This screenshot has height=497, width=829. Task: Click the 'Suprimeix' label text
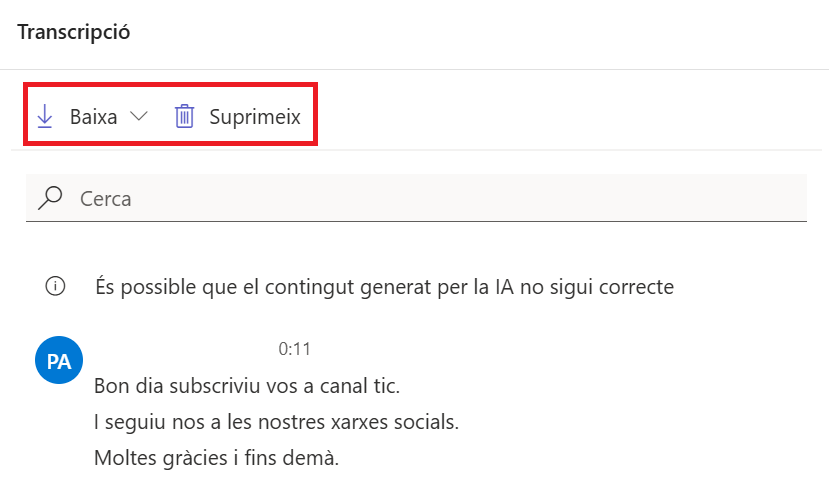coord(255,117)
